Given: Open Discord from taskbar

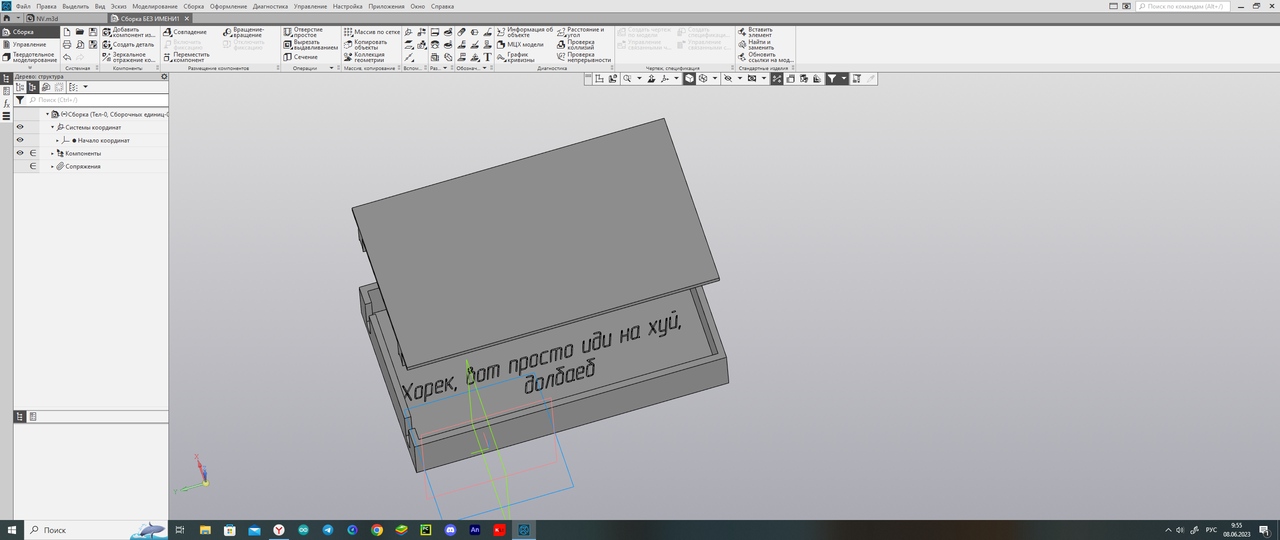Looking at the screenshot, I should 451,529.
